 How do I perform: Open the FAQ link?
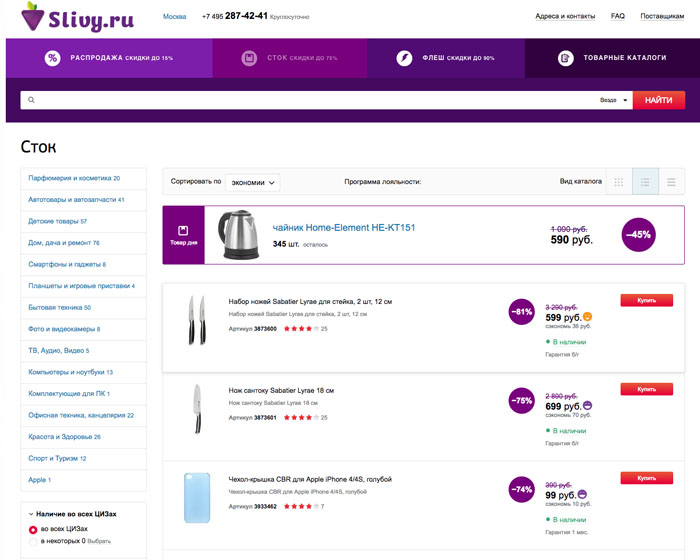[617, 16]
